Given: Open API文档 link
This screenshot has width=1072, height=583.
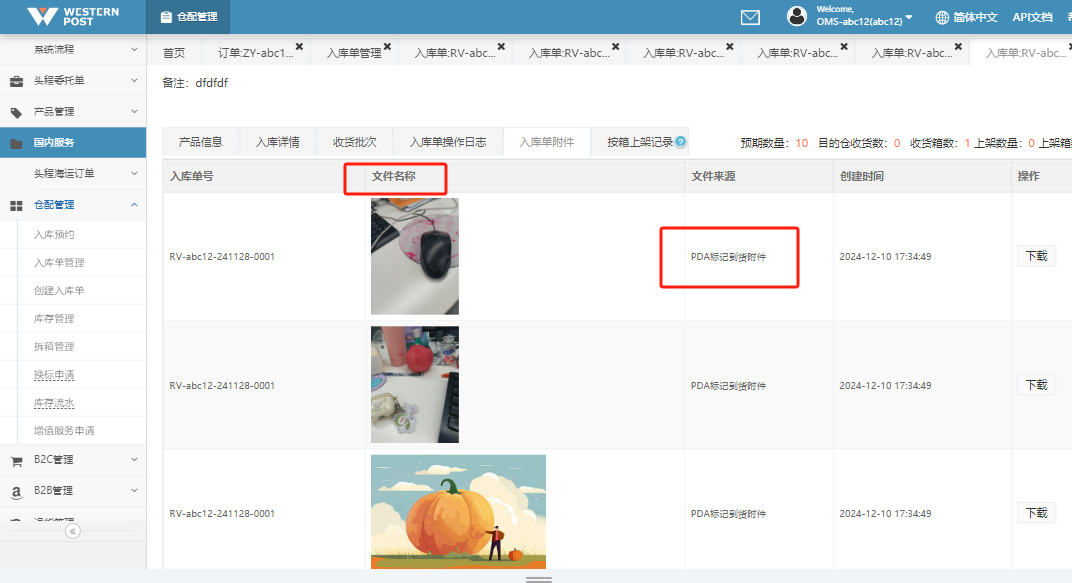Looking at the screenshot, I should point(1032,17).
